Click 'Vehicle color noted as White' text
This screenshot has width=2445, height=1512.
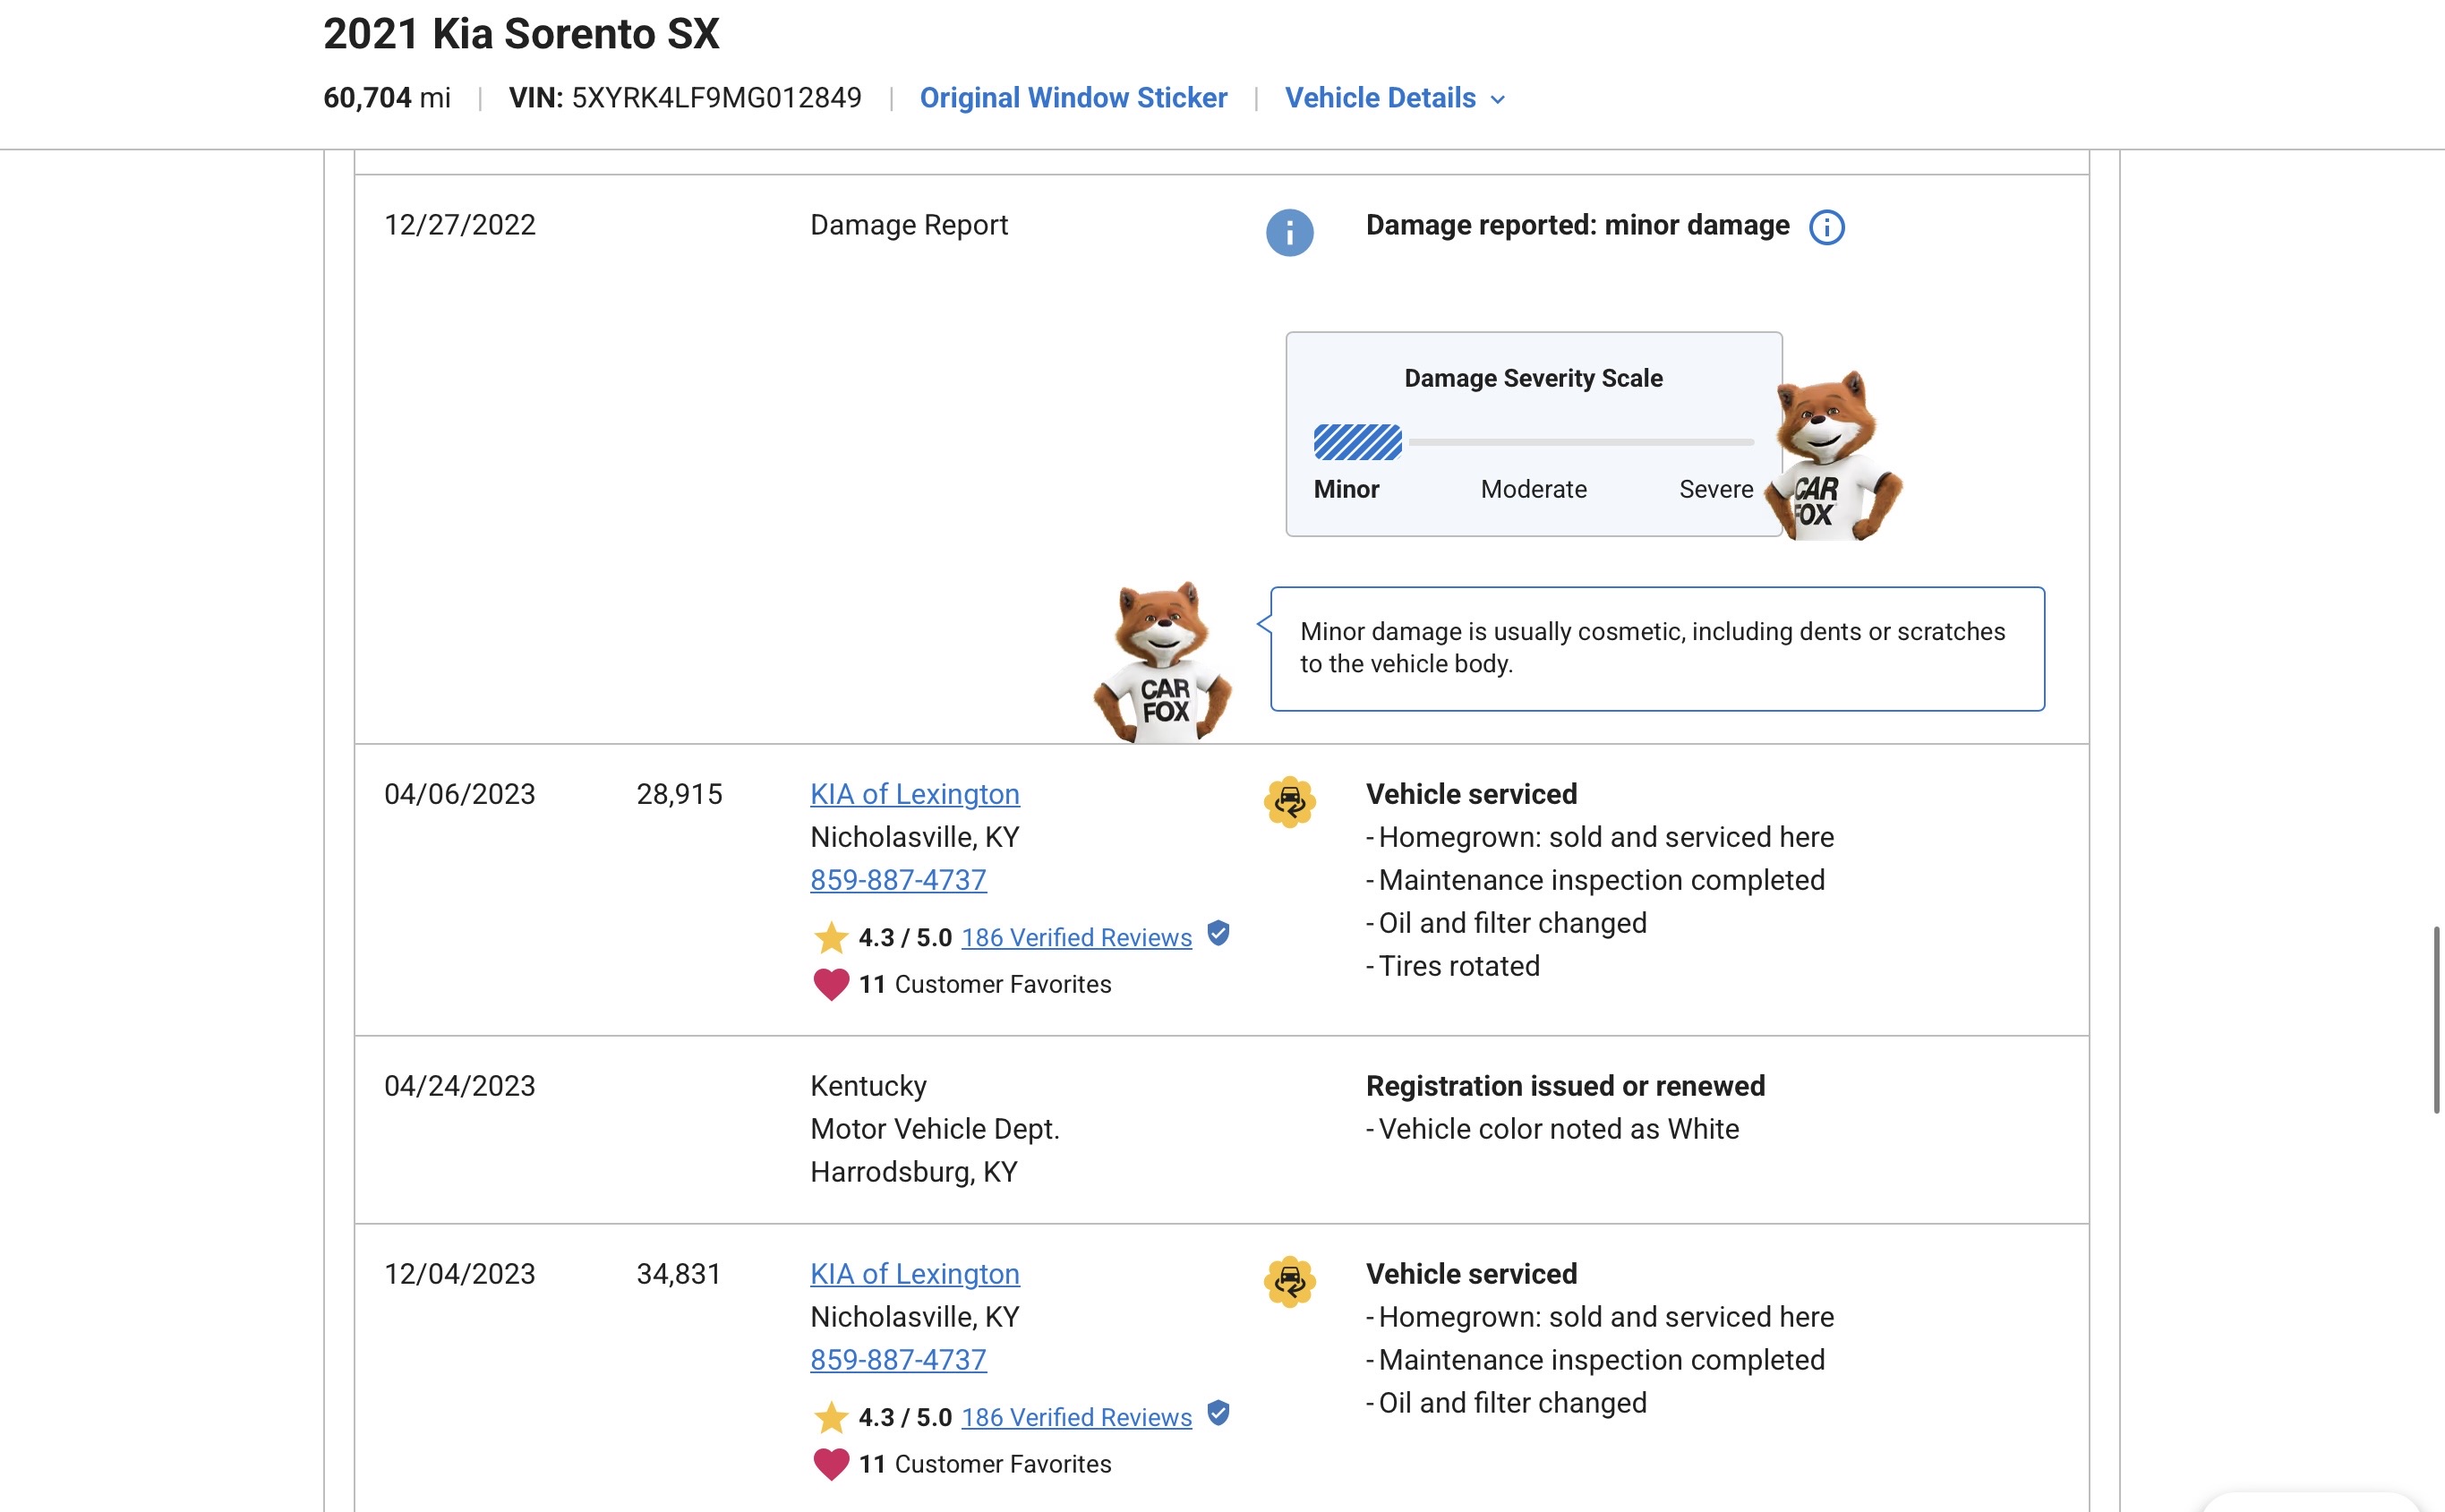coord(1558,1129)
